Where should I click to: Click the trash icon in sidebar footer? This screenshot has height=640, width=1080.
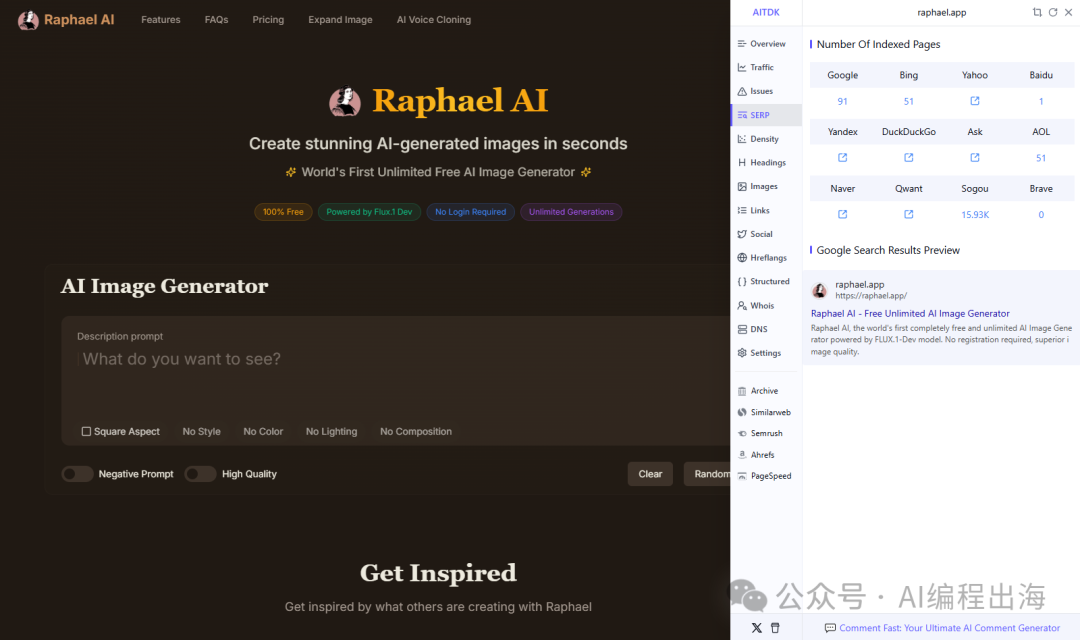click(775, 628)
